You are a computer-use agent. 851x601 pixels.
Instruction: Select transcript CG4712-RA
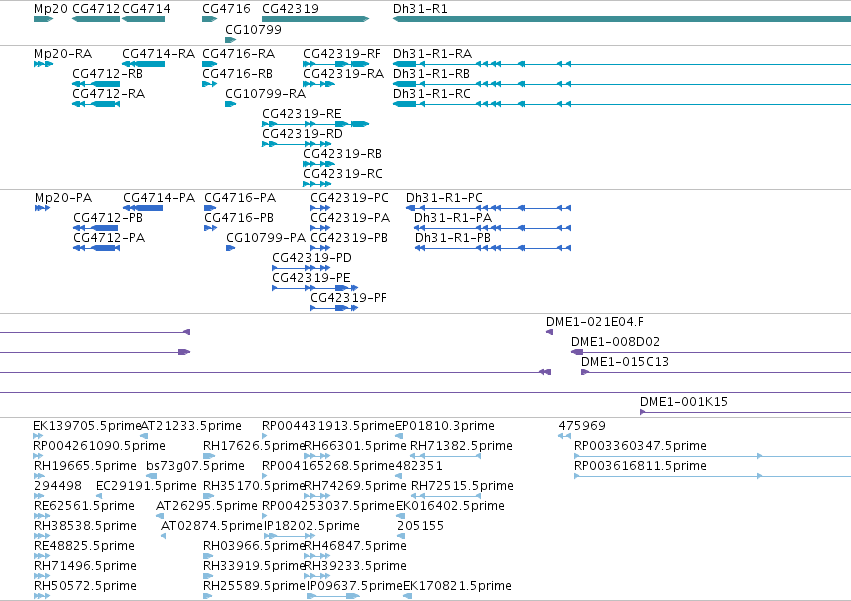(109, 94)
